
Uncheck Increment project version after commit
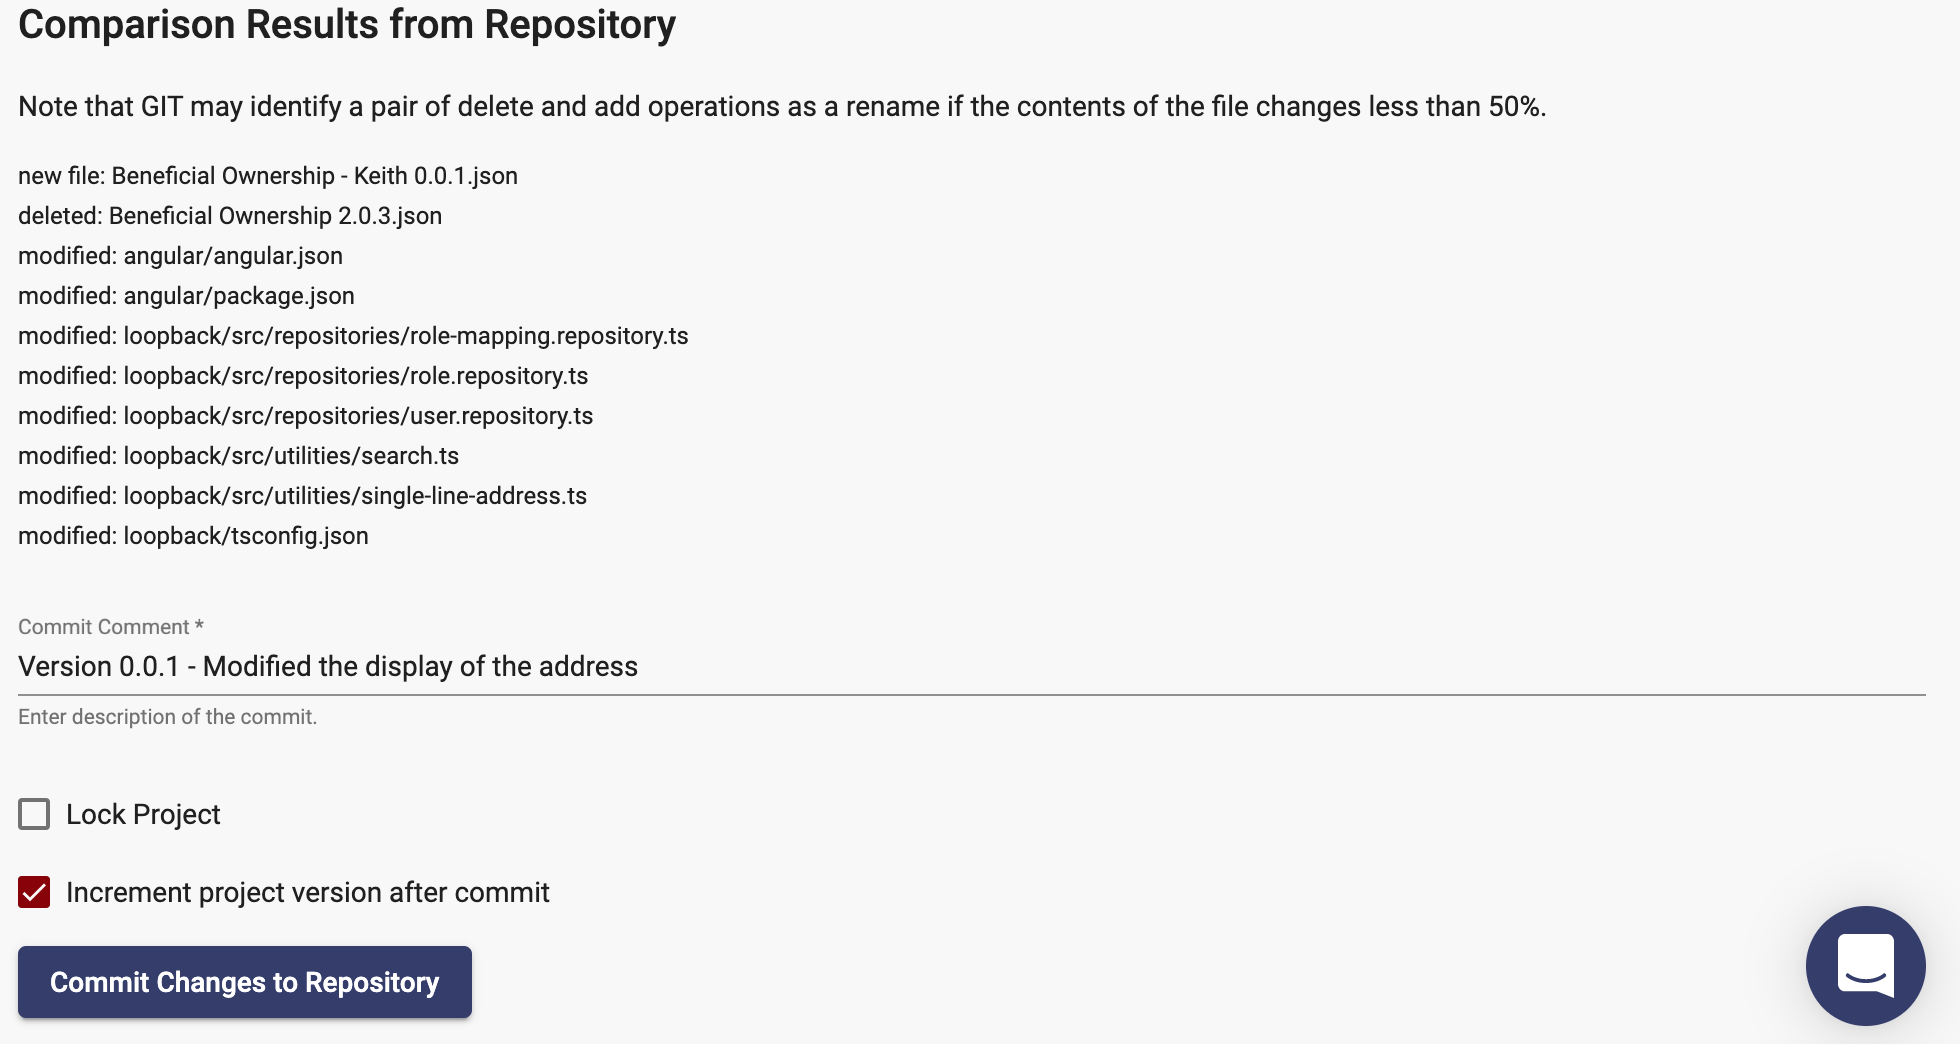pos(34,892)
